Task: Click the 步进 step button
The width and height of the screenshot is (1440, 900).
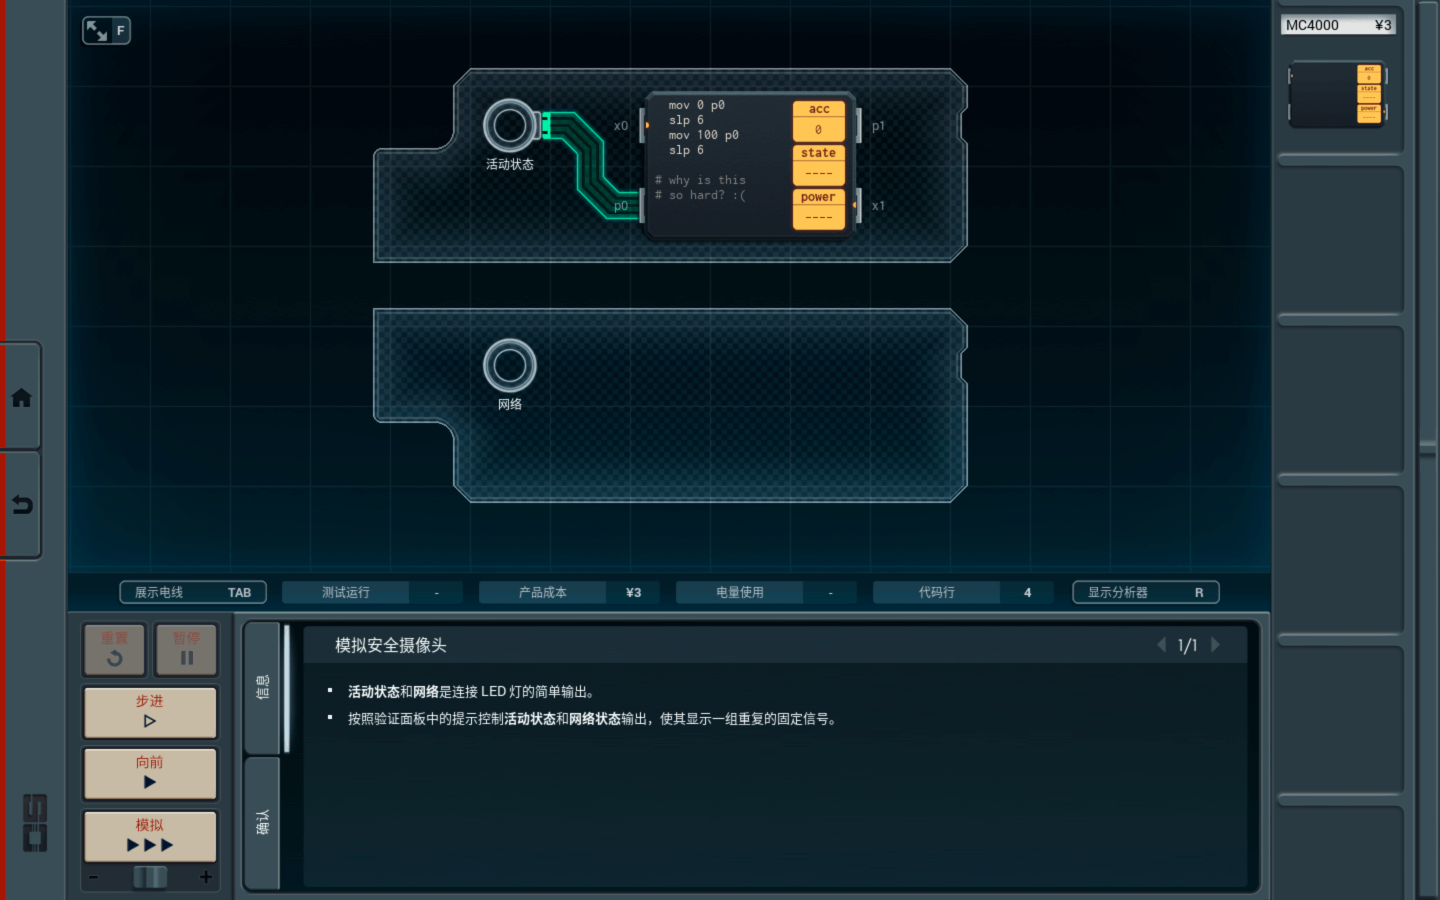Action: (x=150, y=711)
